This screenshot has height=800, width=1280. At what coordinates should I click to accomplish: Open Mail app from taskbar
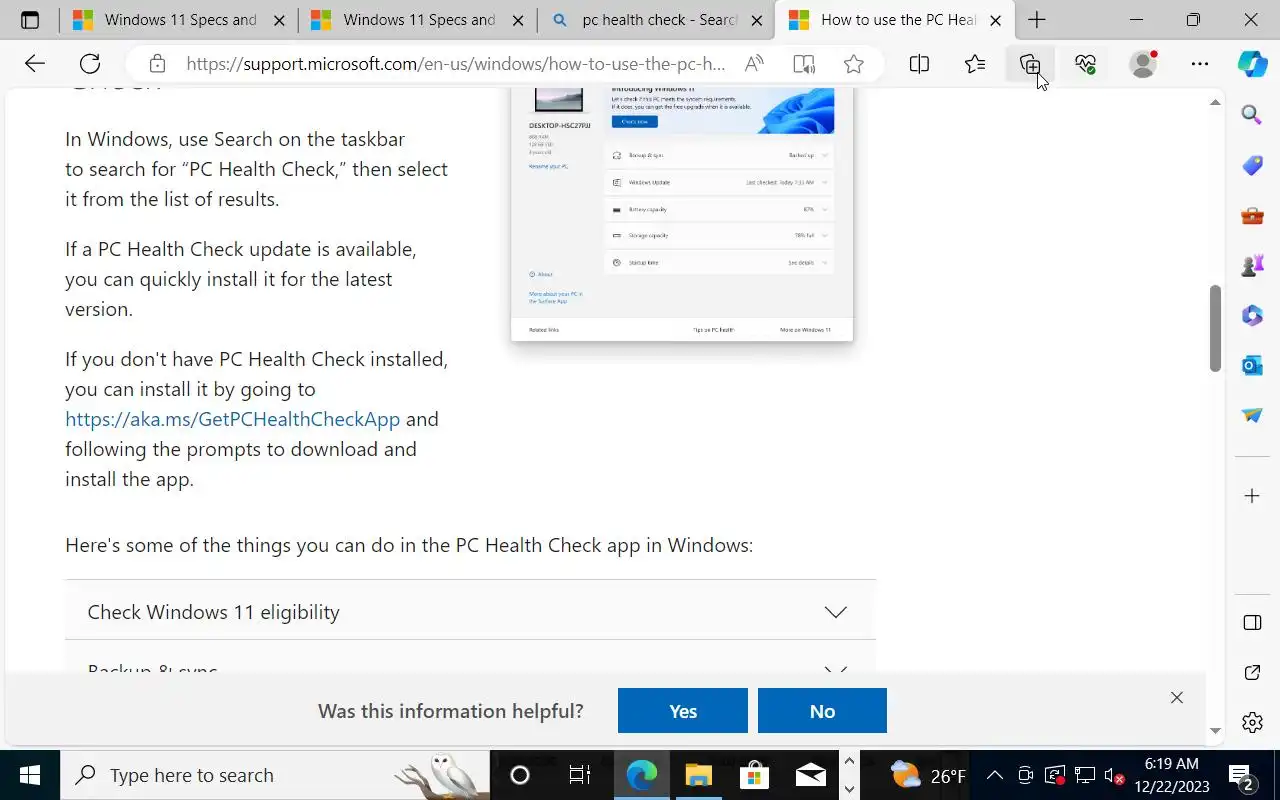810,775
